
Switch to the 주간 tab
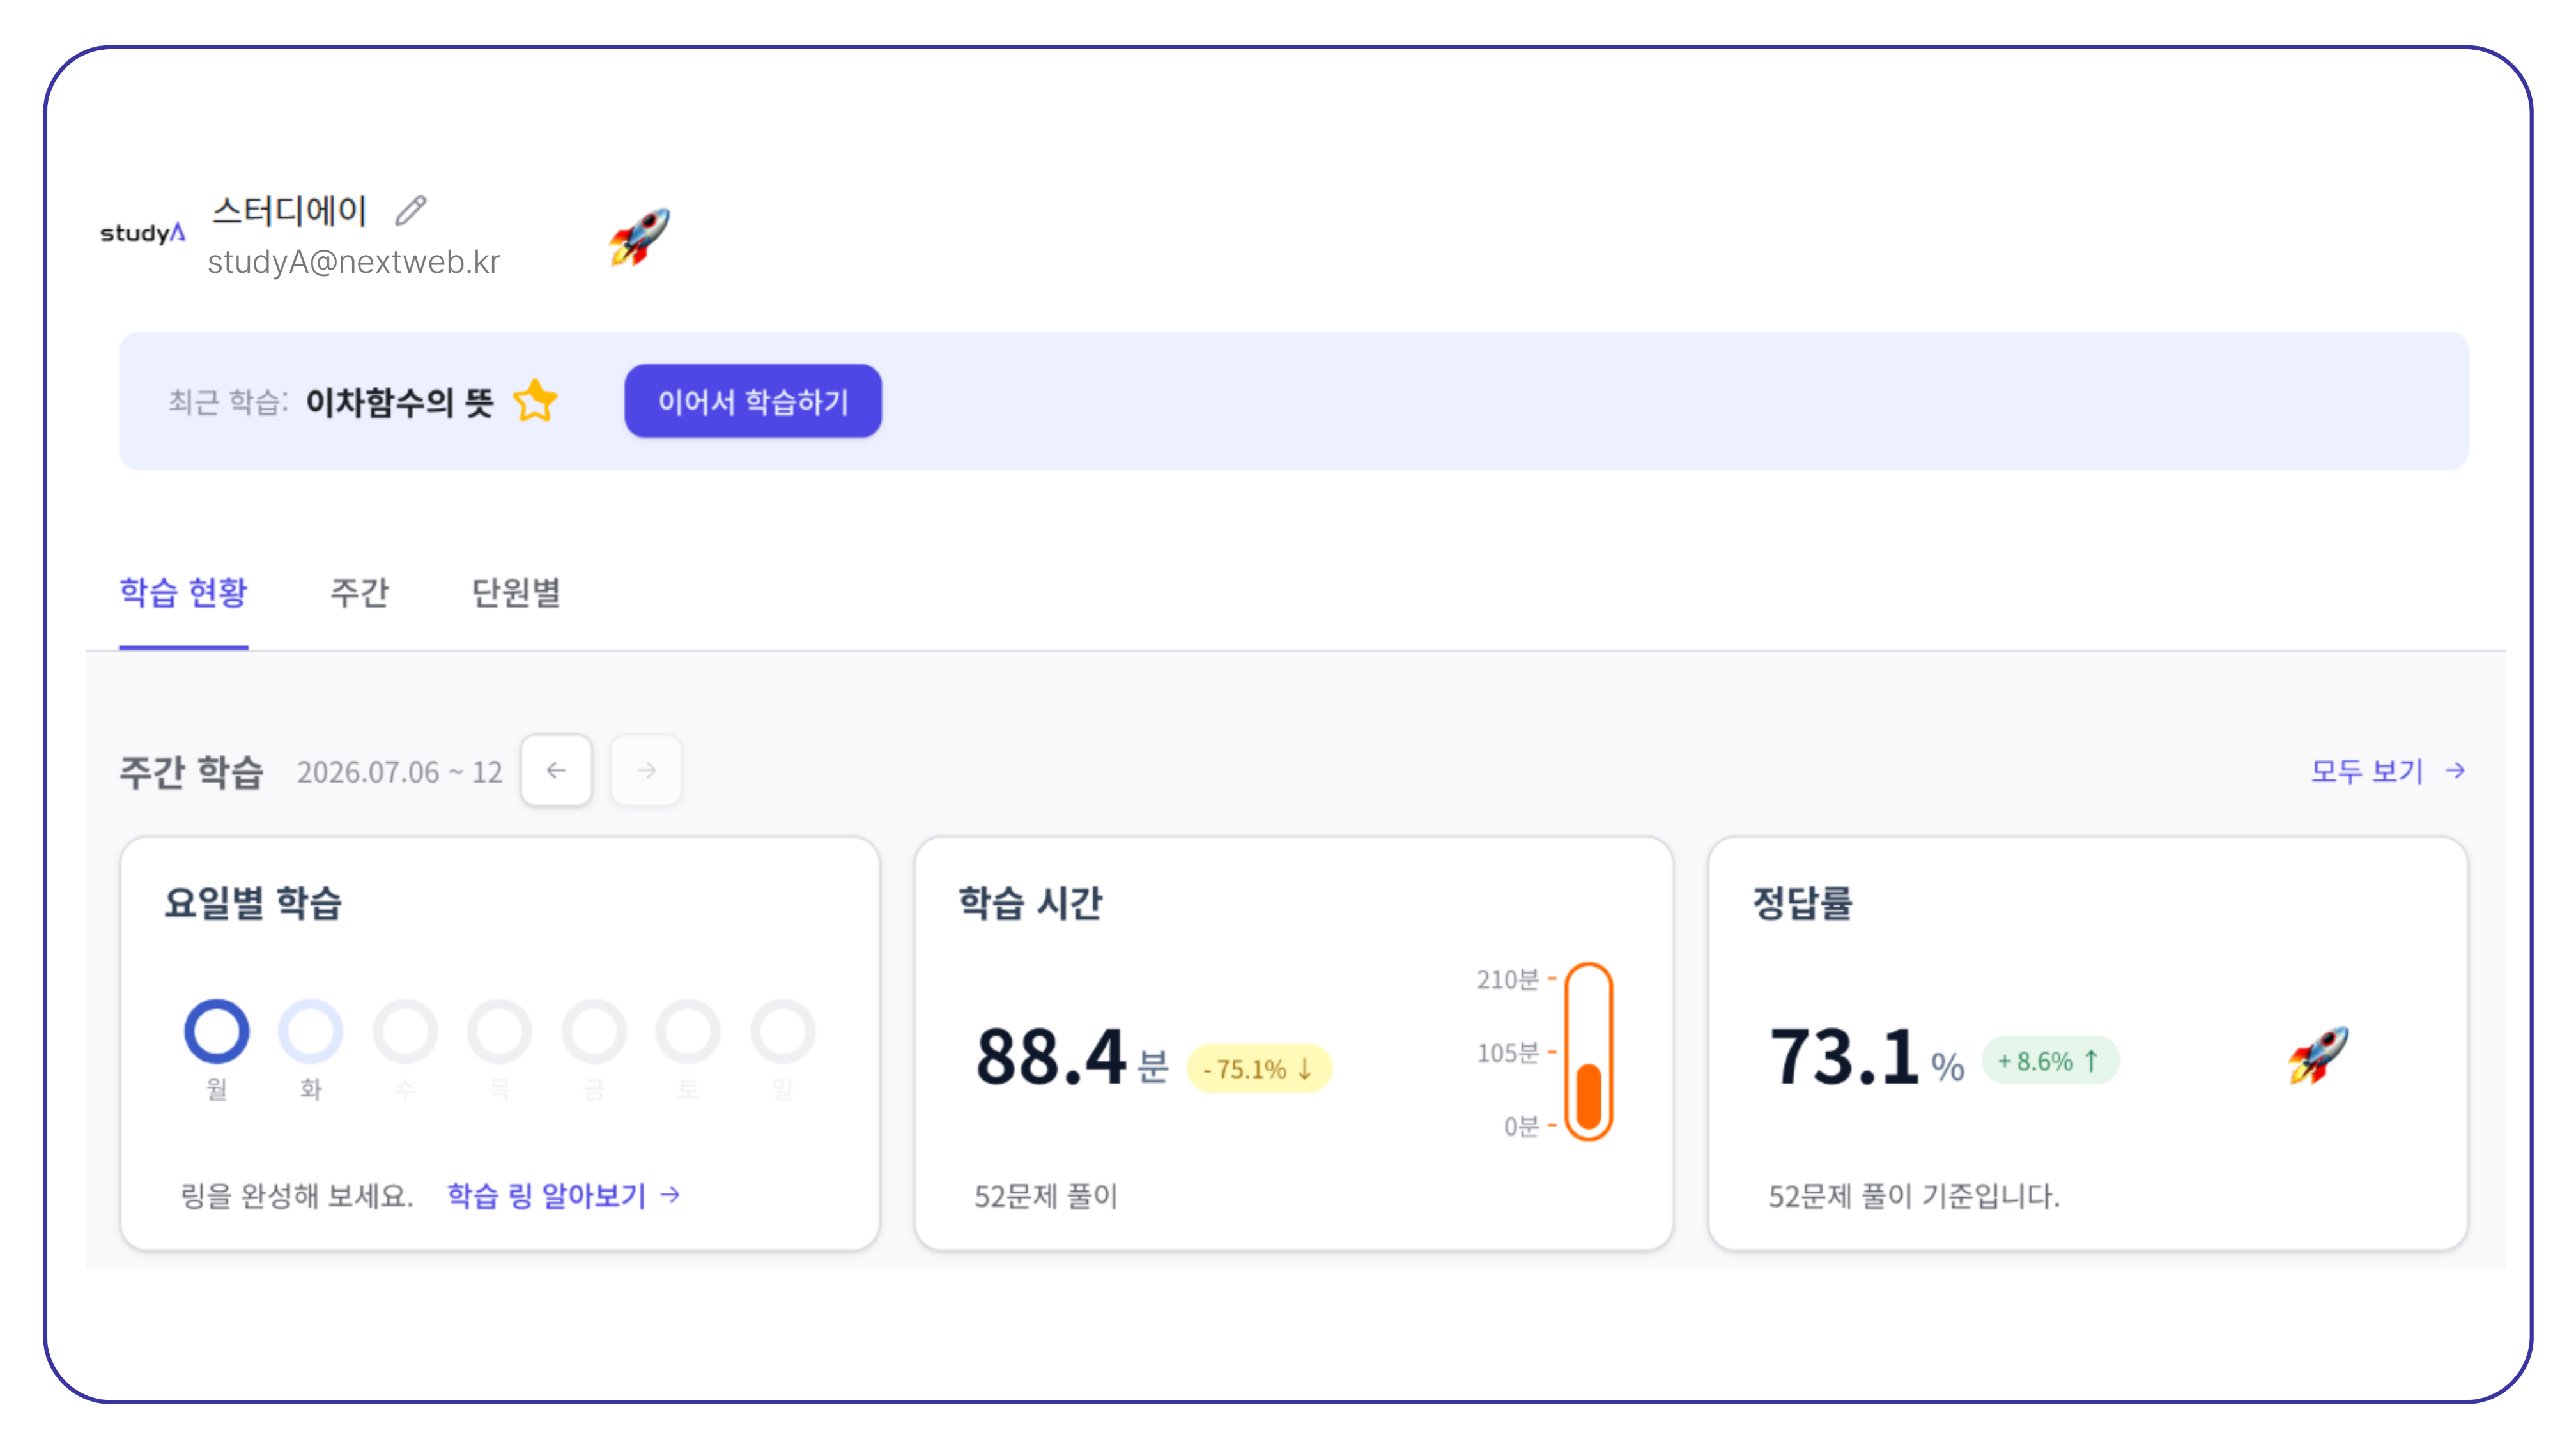pyautogui.click(x=359, y=592)
